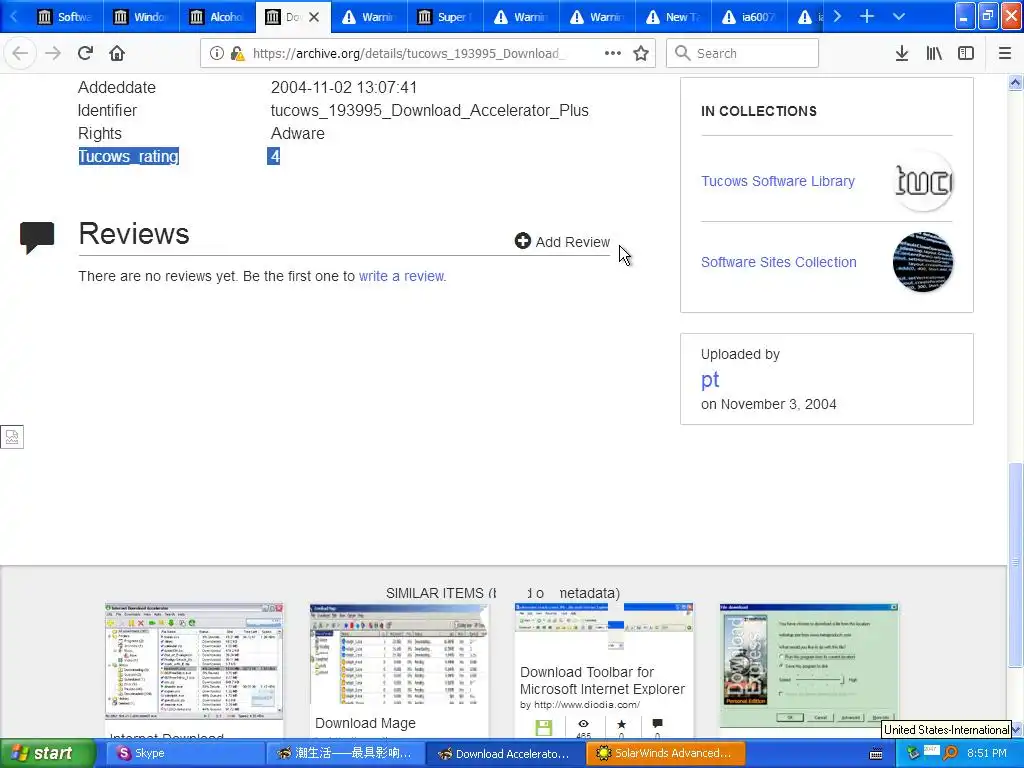Select the Addeddate value 2004-11-02
1024x768 pixels.
pos(344,88)
